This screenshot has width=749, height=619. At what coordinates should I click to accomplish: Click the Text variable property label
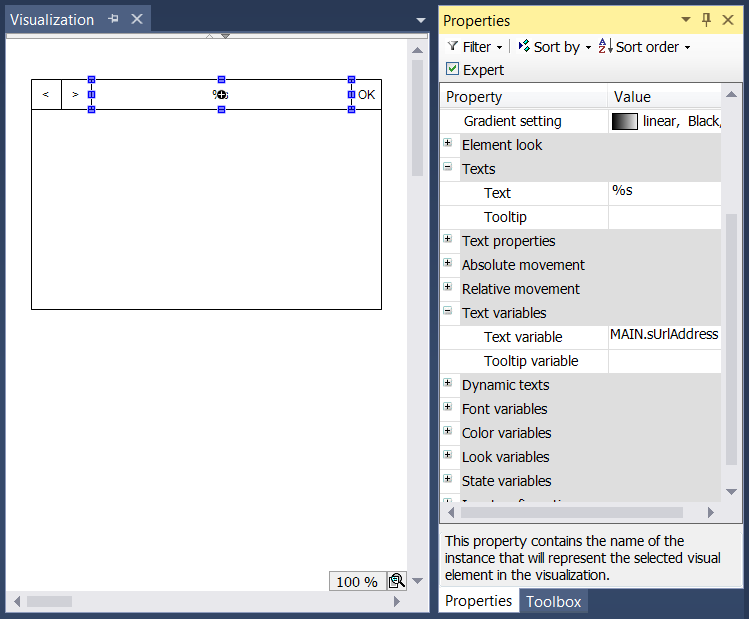coord(523,337)
